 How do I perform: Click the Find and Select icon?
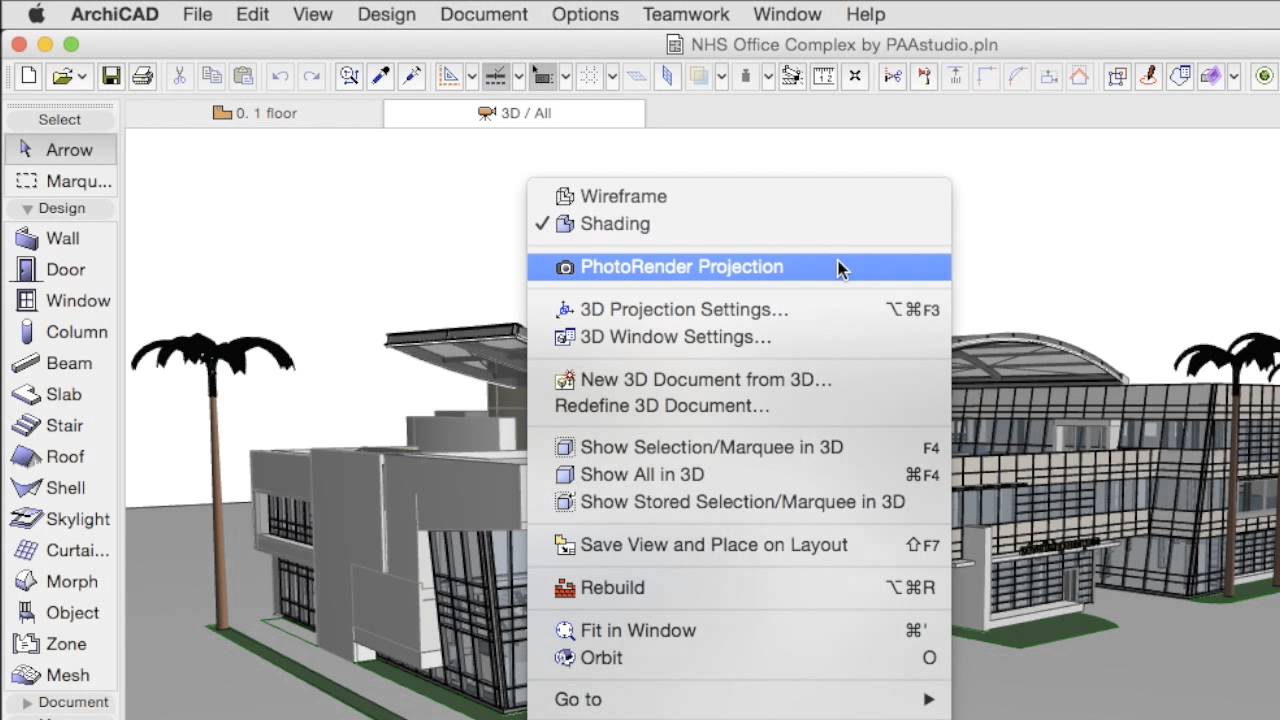[x=349, y=76]
